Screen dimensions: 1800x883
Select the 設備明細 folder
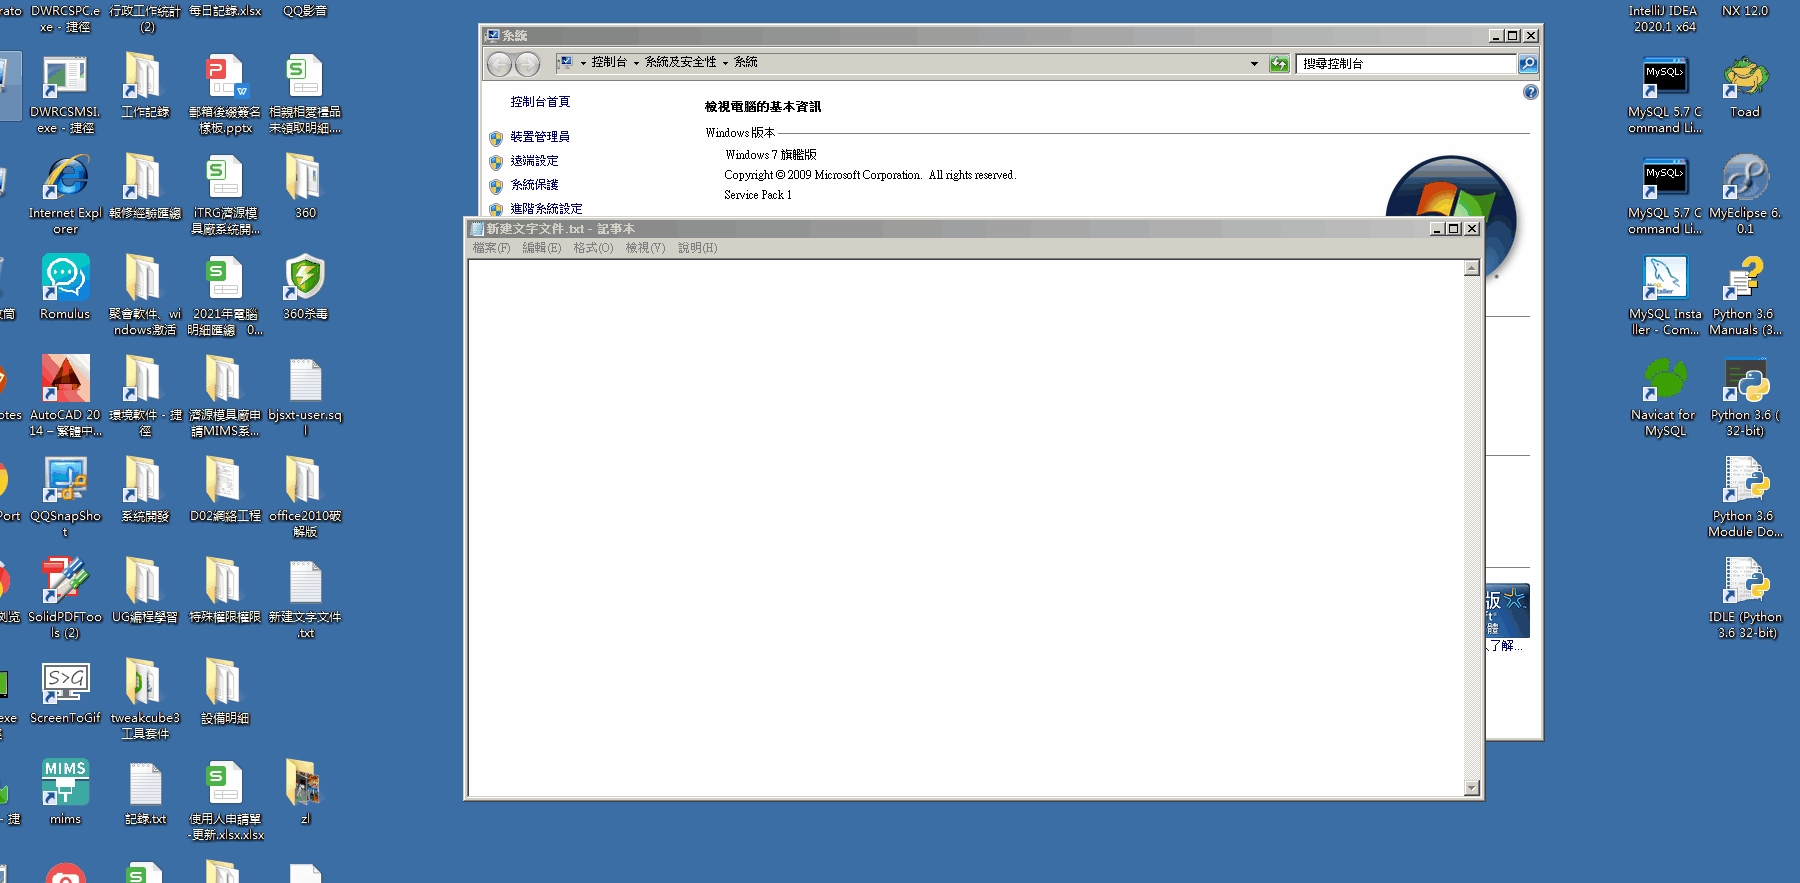[225, 691]
